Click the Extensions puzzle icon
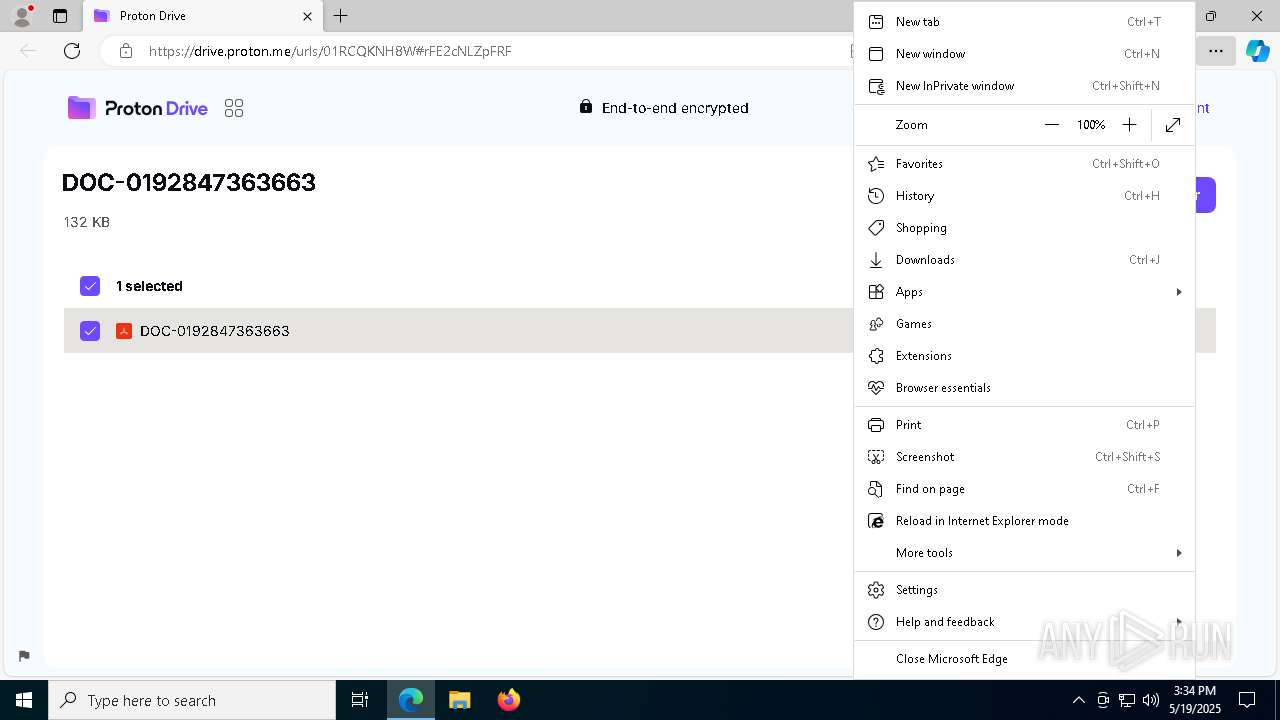The height and width of the screenshot is (720, 1280). point(876,356)
